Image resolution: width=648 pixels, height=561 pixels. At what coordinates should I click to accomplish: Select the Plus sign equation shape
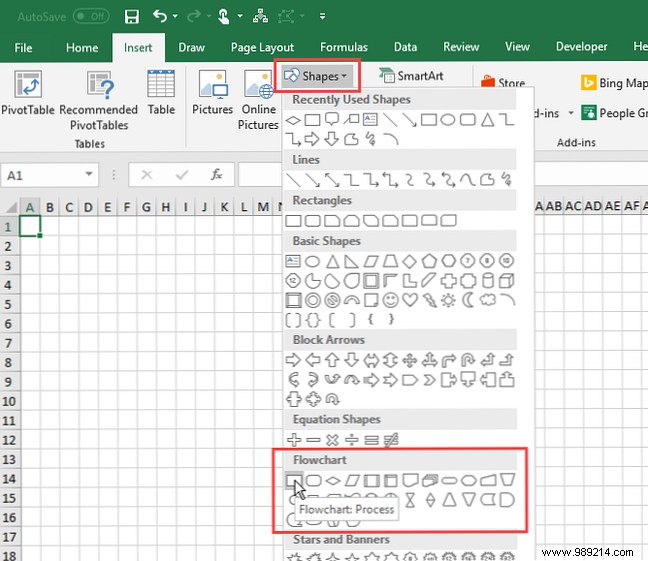pyautogui.click(x=293, y=440)
